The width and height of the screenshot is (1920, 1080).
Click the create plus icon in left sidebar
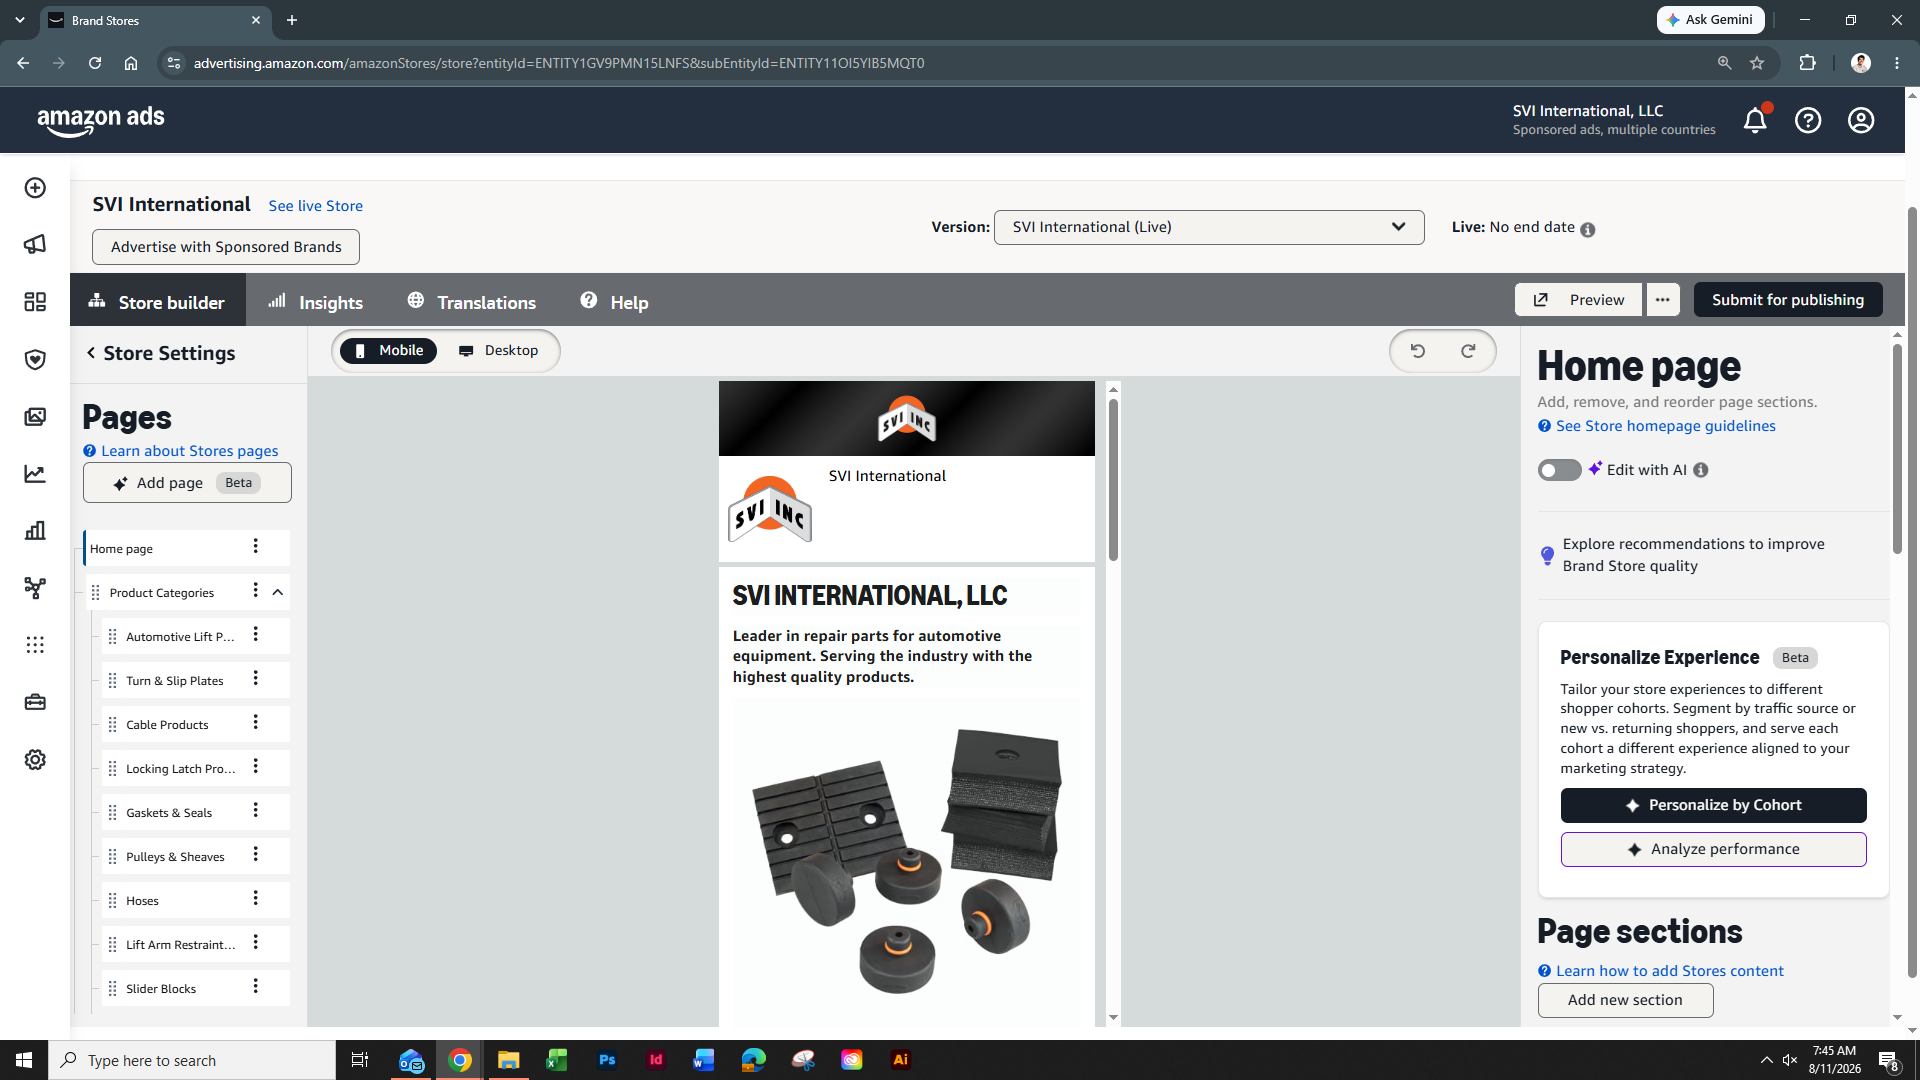pyautogui.click(x=35, y=188)
